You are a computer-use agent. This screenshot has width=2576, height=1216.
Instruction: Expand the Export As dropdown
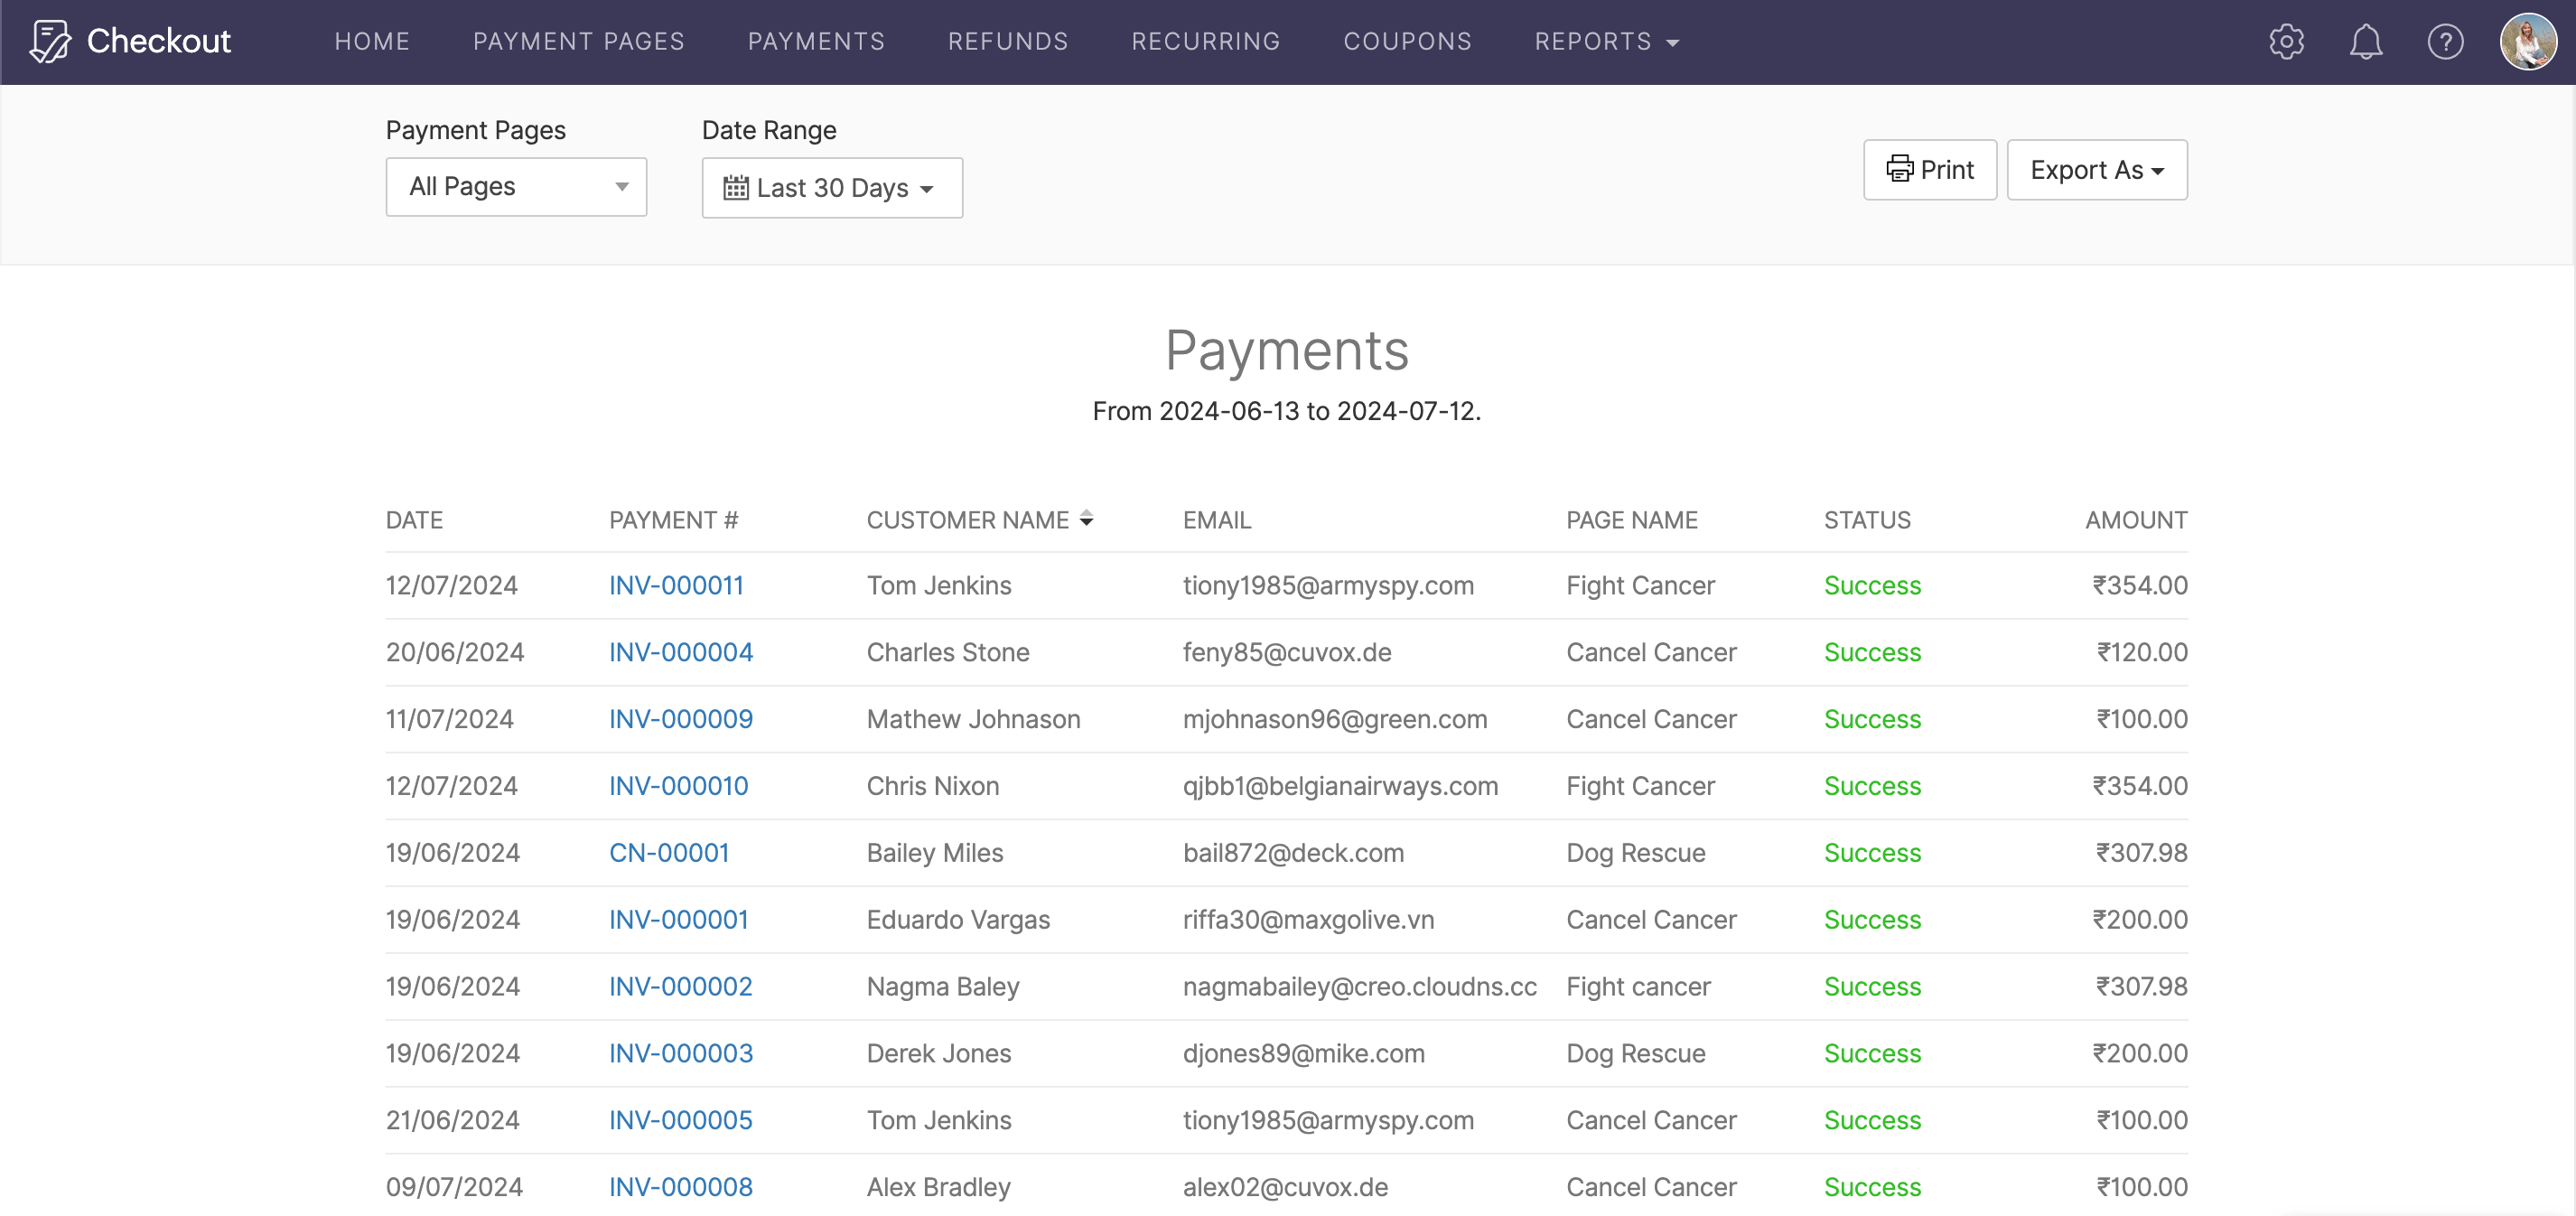(2096, 169)
